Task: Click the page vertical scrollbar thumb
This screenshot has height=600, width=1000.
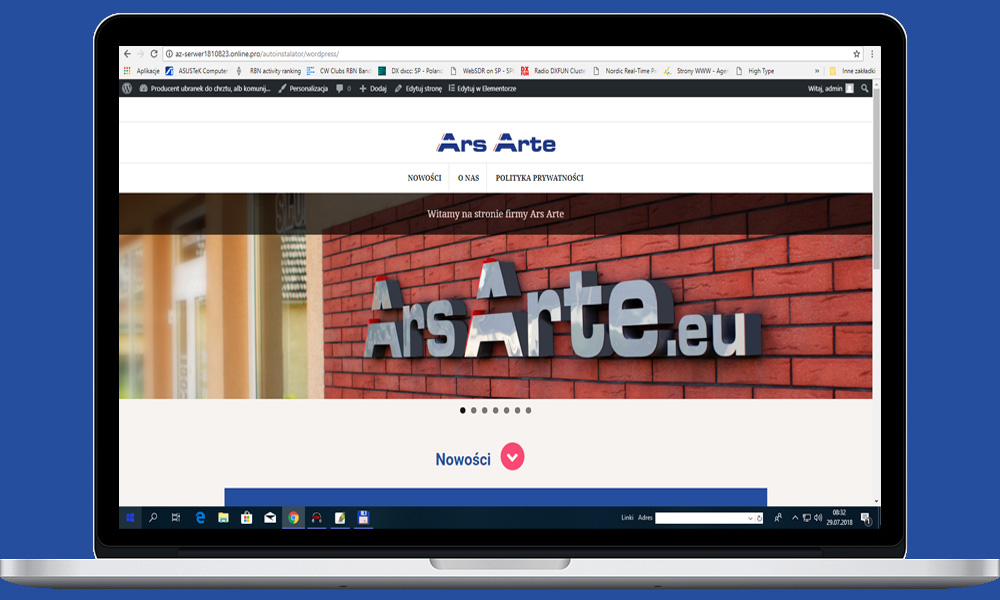Action: (876, 179)
